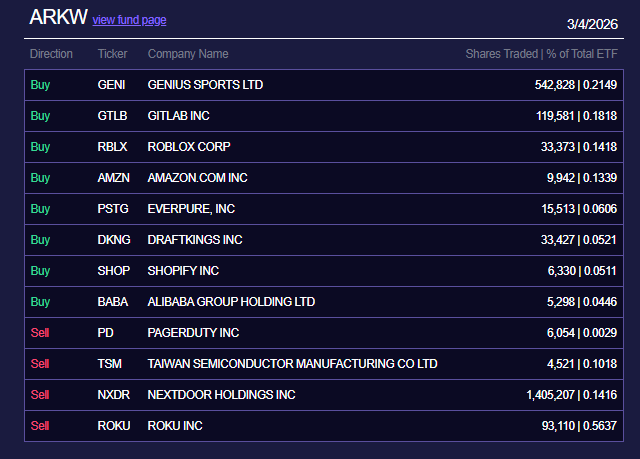Click the Company Name column header

(188, 54)
